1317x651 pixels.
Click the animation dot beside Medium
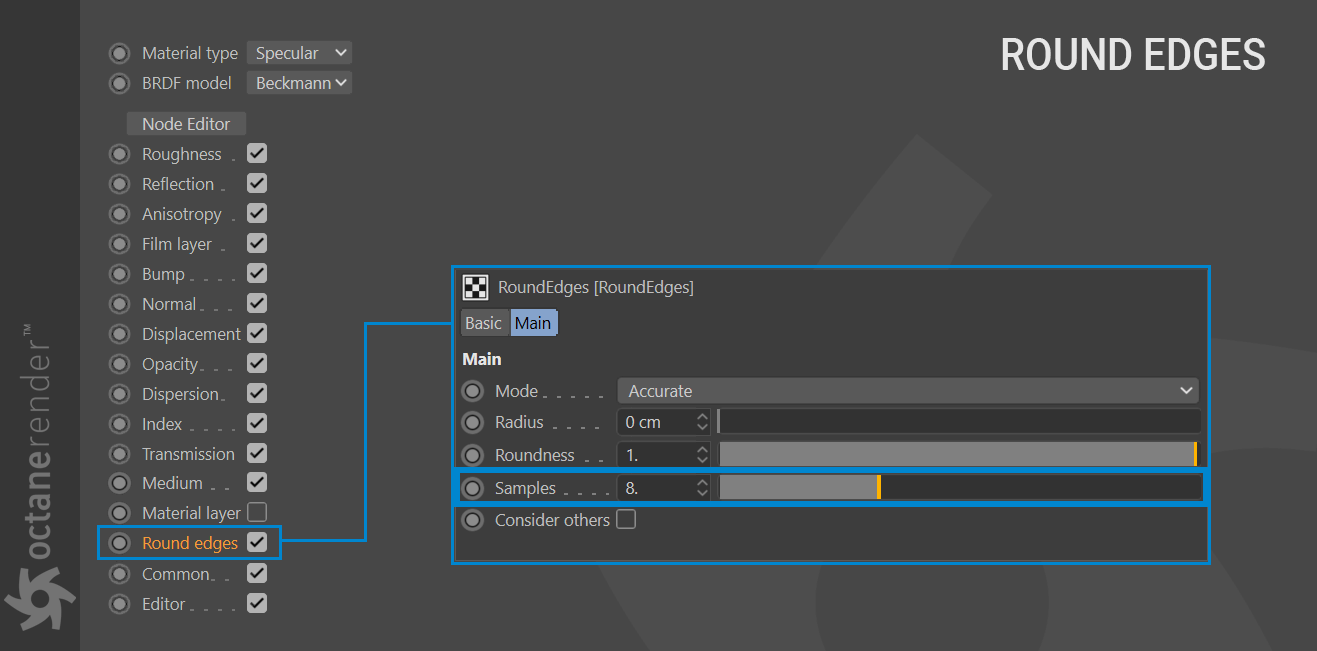pos(120,483)
